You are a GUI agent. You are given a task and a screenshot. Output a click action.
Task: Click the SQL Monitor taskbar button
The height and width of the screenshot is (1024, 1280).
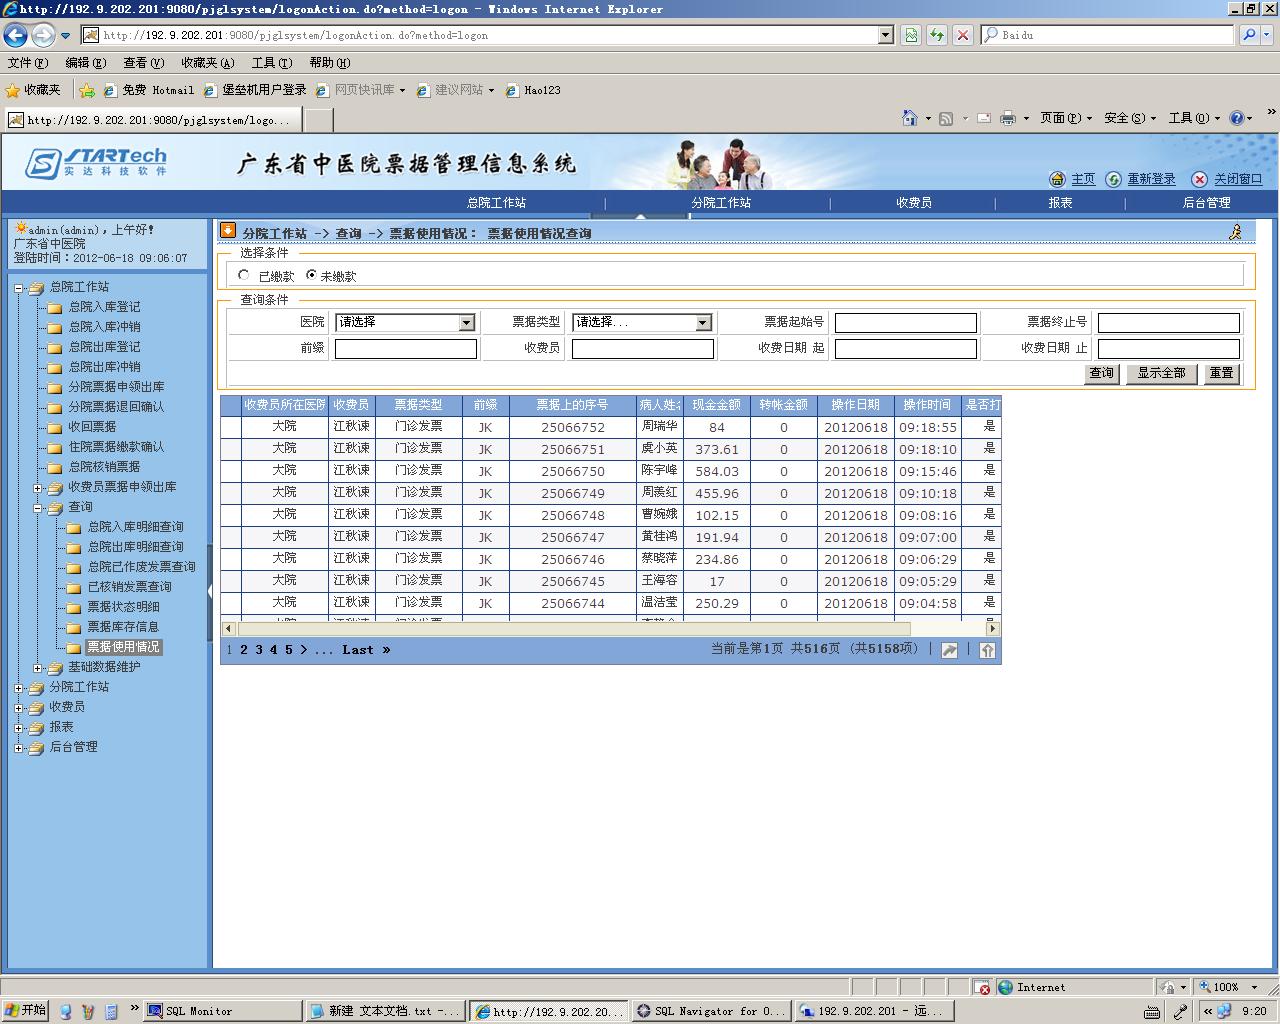click(x=222, y=1011)
